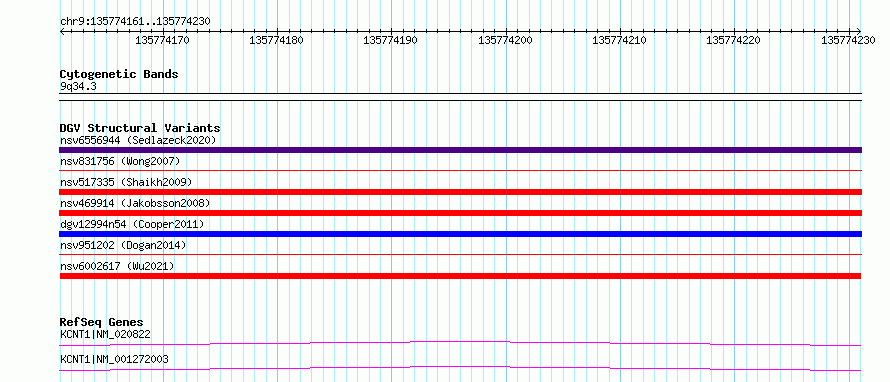The image size is (890, 382).
Task: Open the RefSeq Genes track heading
Action: [x=102, y=323]
